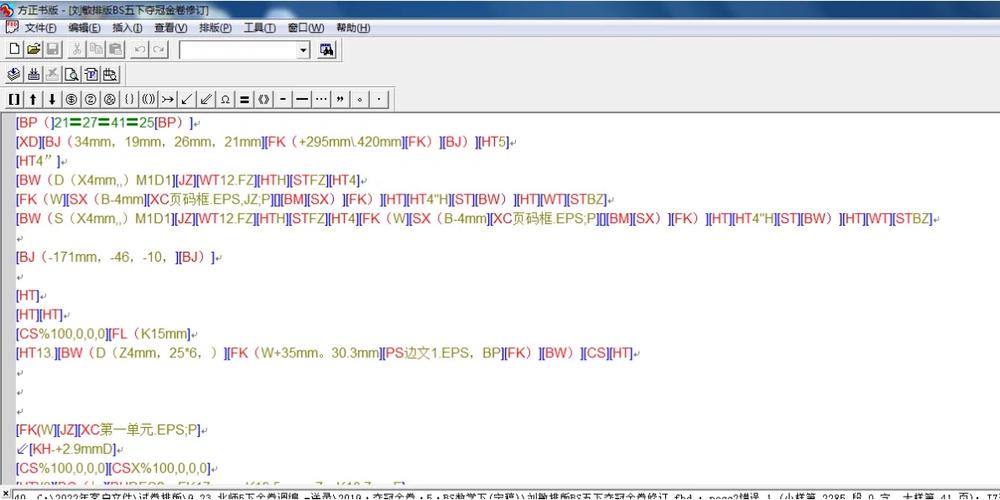The image size is (1000, 500).
Task: Click the up arrow toolbar icon
Action: (33, 99)
